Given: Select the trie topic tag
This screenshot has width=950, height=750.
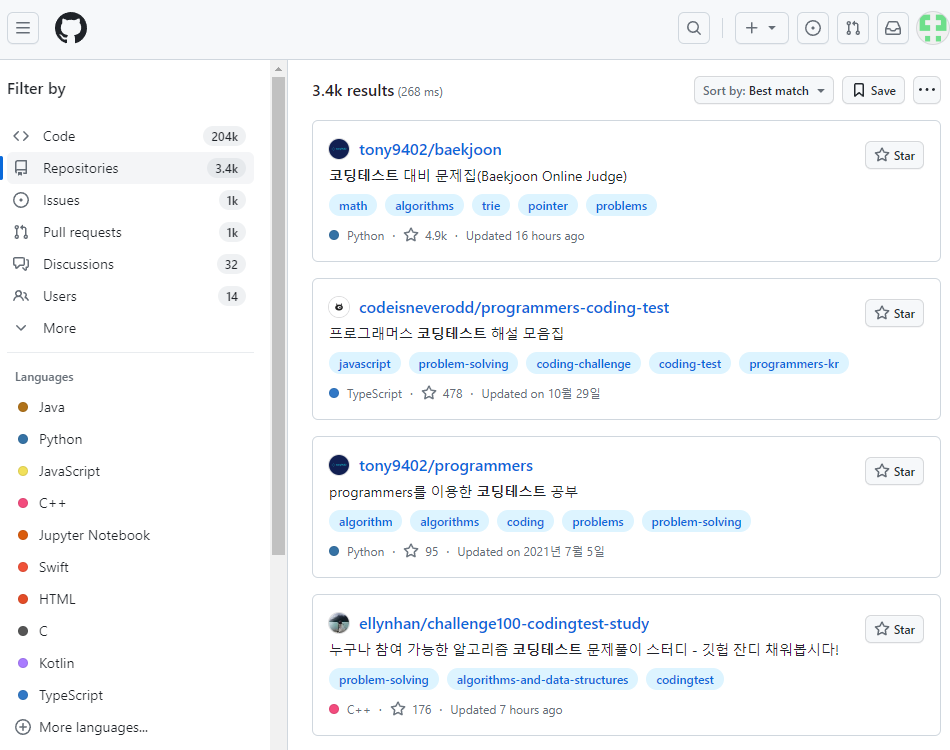Looking at the screenshot, I should click(491, 206).
